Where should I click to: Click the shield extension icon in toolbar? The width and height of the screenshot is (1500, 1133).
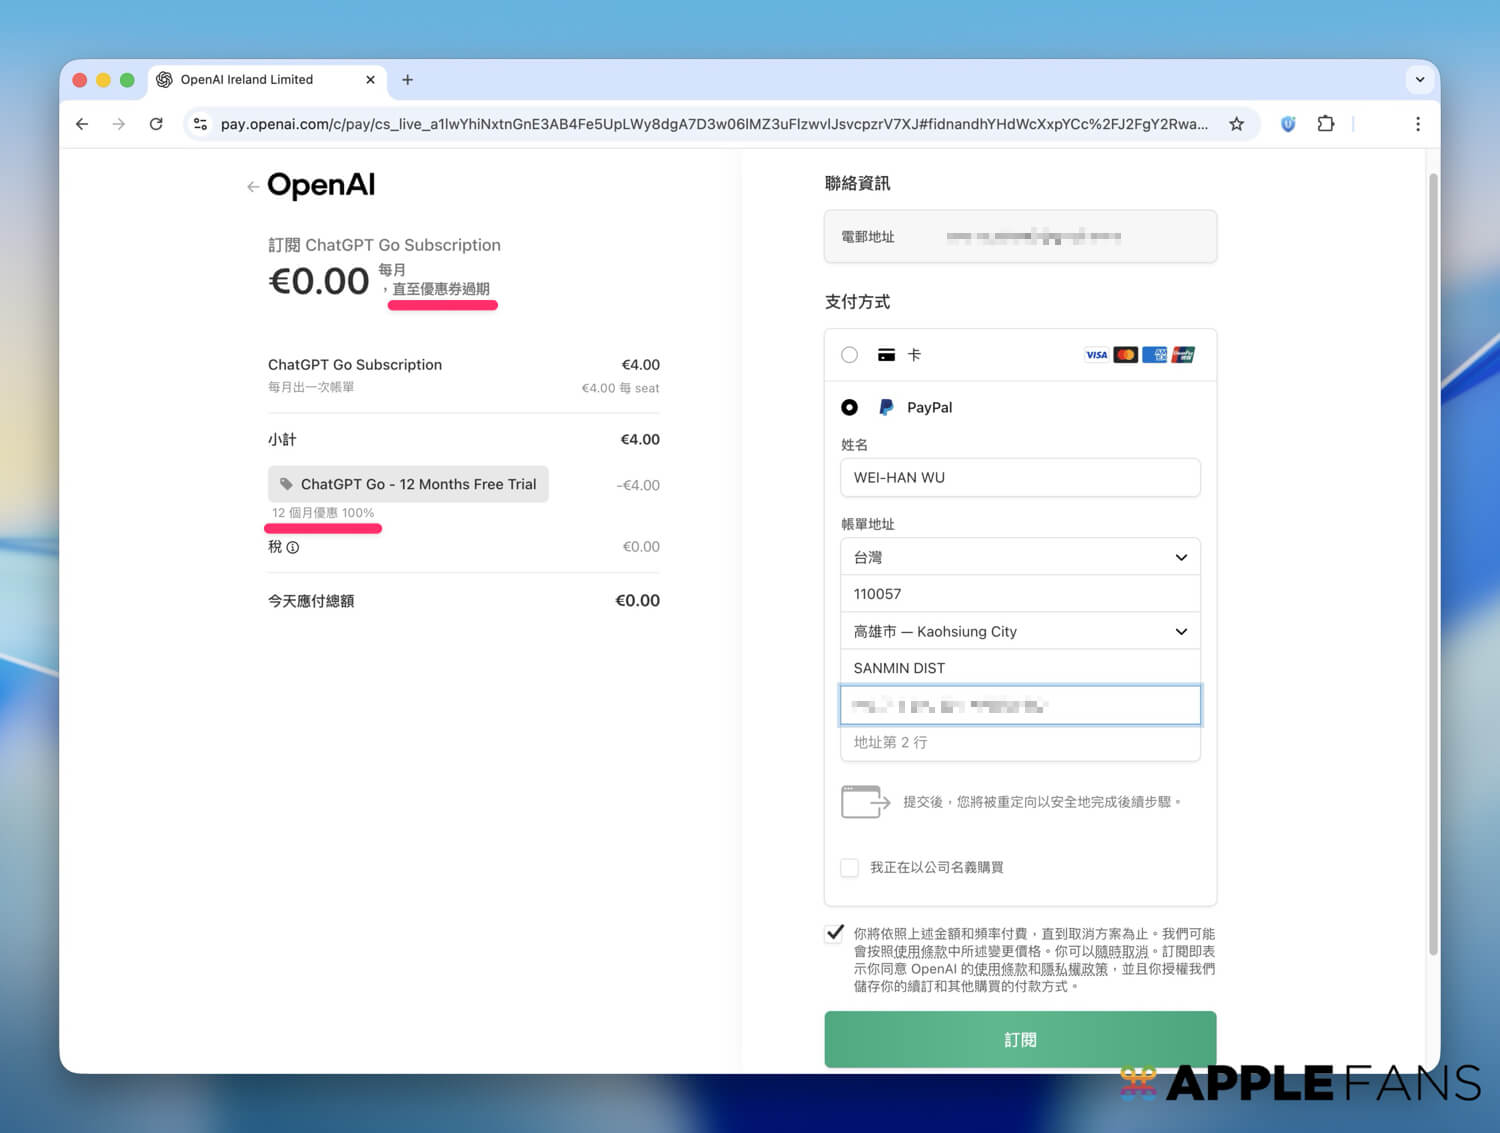(x=1288, y=124)
